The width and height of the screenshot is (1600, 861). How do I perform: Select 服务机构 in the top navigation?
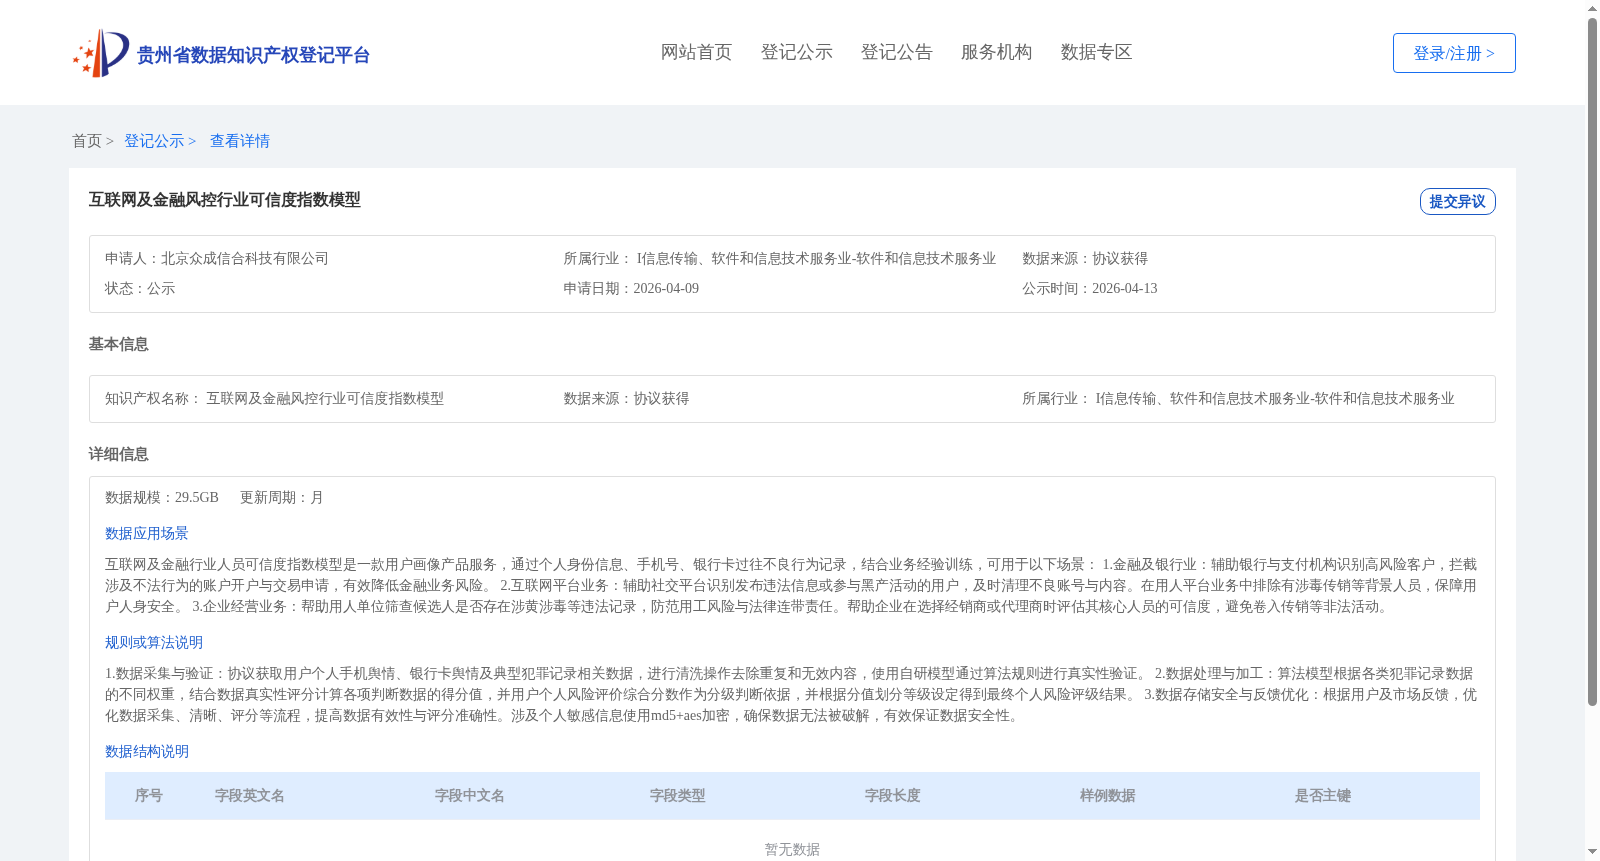coord(996,52)
